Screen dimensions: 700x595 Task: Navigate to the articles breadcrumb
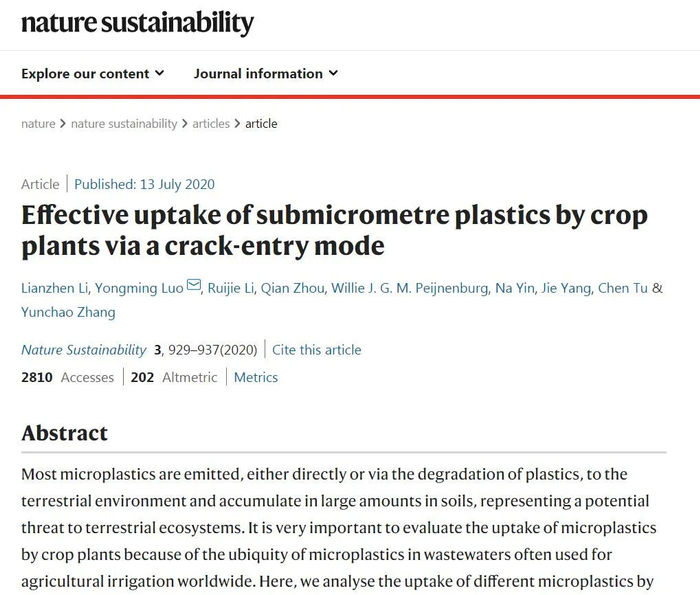point(211,124)
